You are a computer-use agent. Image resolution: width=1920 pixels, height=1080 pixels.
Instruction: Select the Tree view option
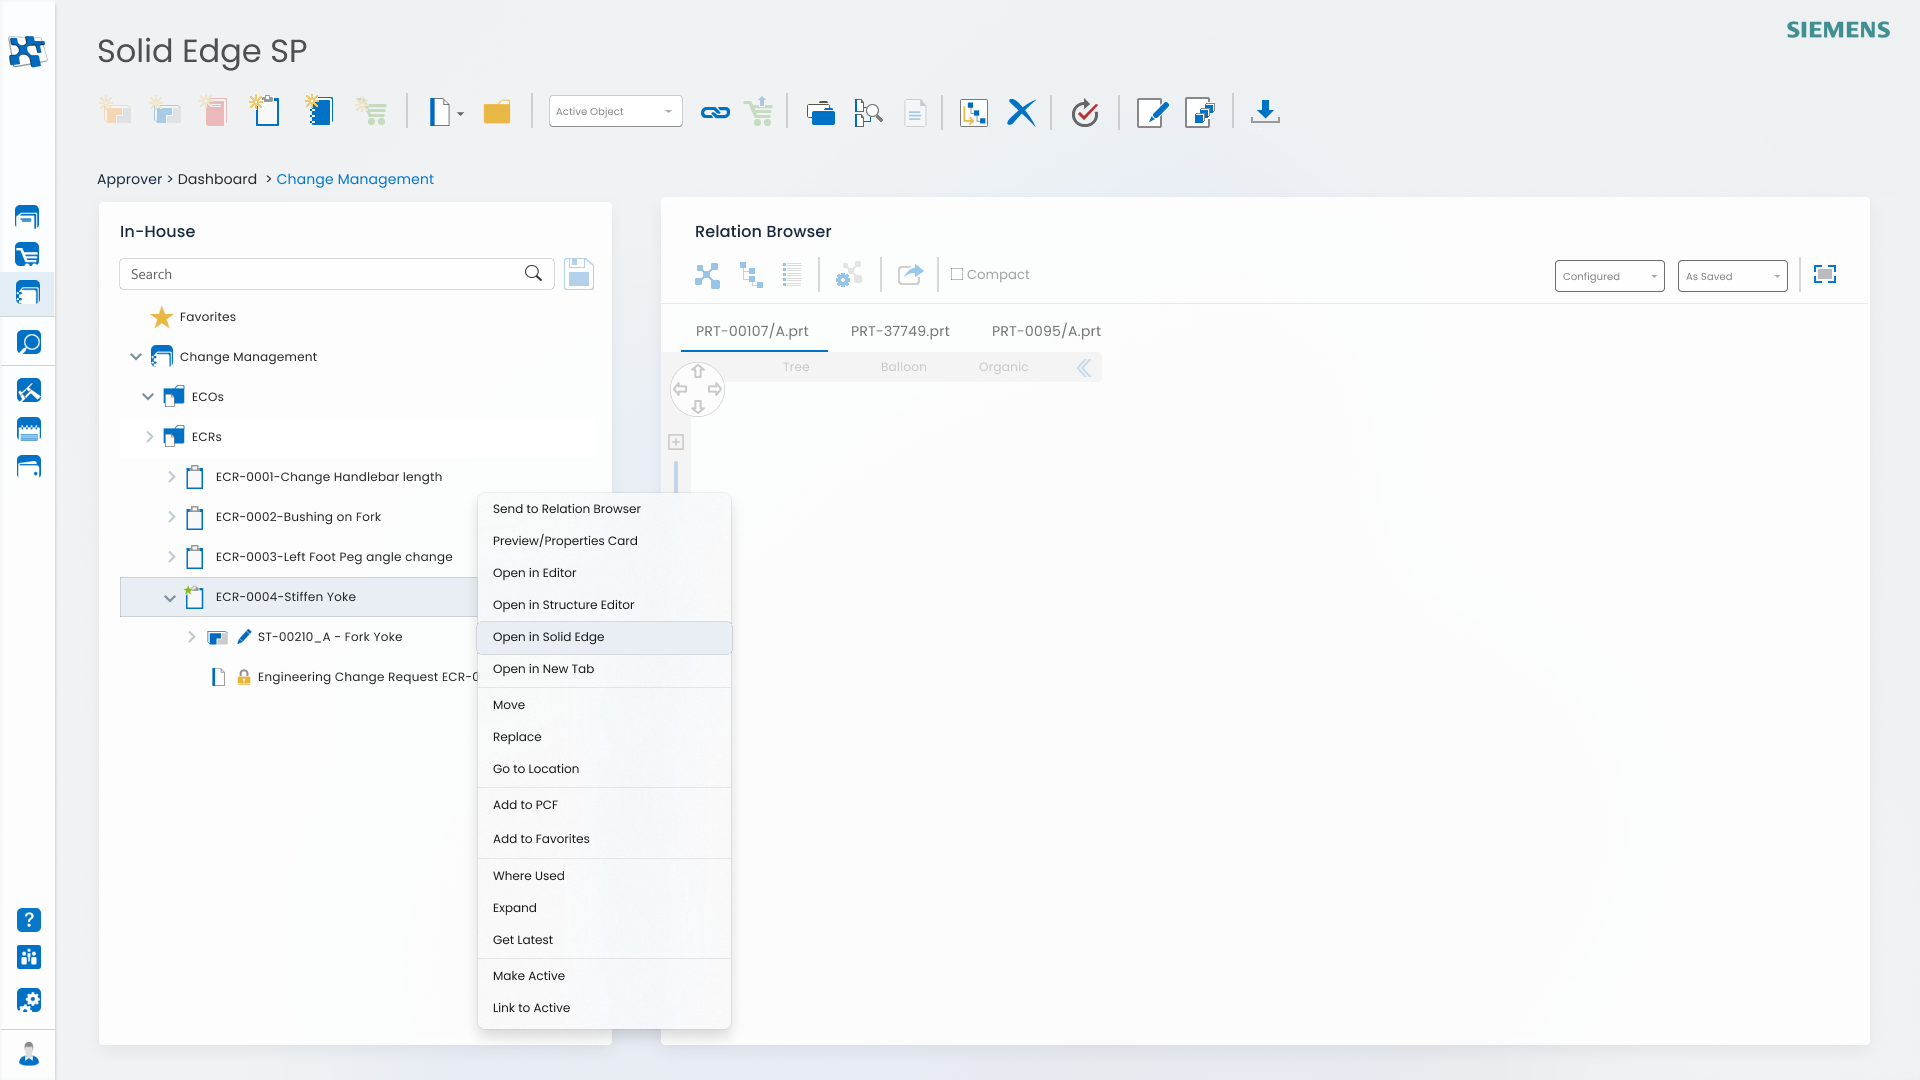coord(796,367)
